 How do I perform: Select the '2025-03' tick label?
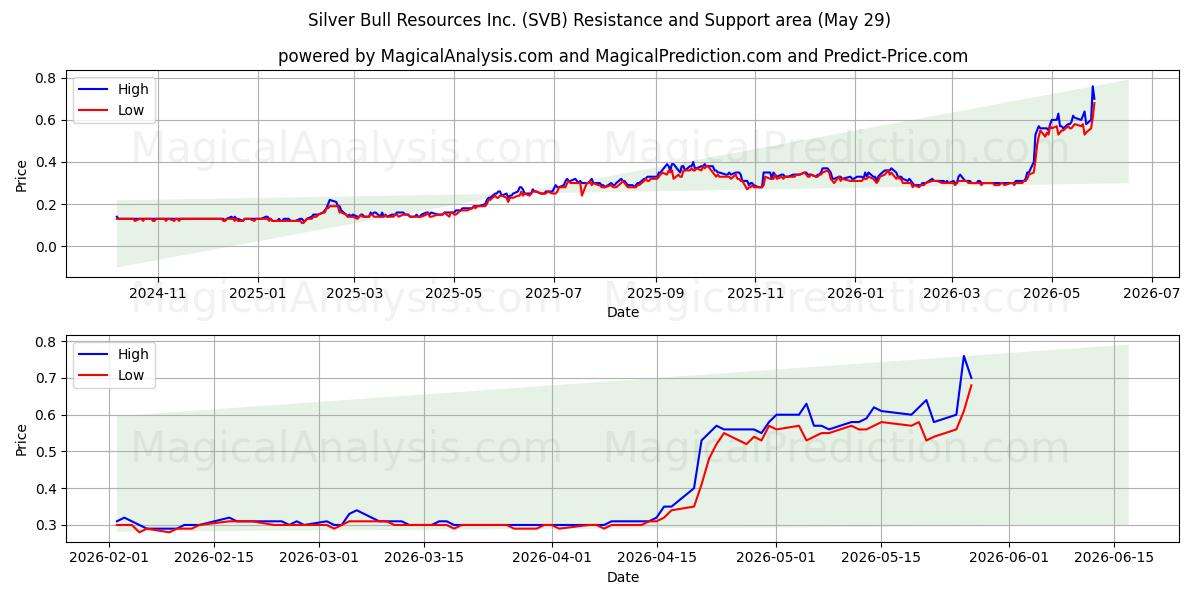(x=355, y=293)
